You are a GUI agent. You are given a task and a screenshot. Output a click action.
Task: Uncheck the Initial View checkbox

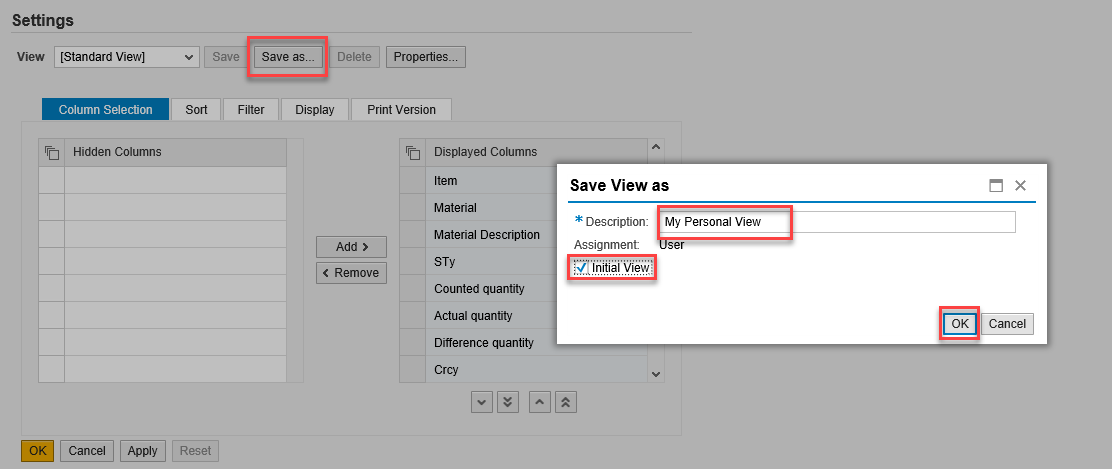click(582, 268)
